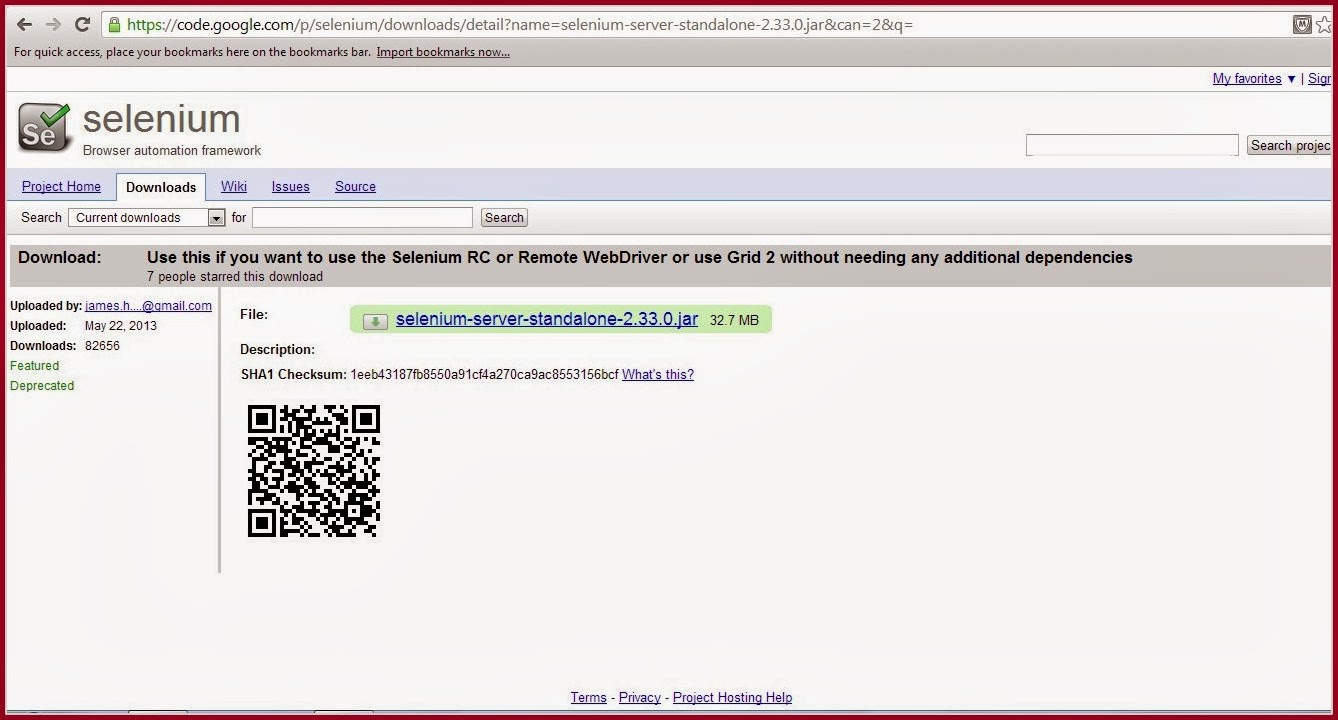Click the downloads search text field
This screenshot has height=720, width=1338.
click(362, 217)
